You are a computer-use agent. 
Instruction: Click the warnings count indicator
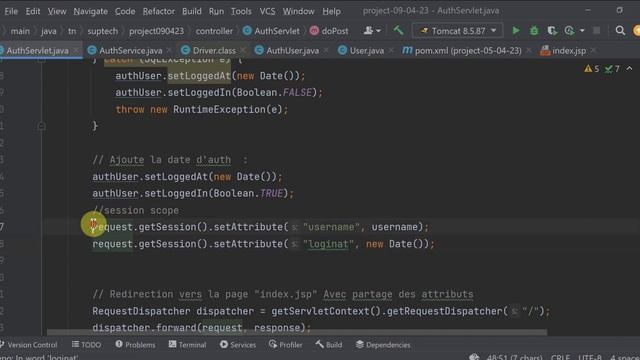[592, 69]
